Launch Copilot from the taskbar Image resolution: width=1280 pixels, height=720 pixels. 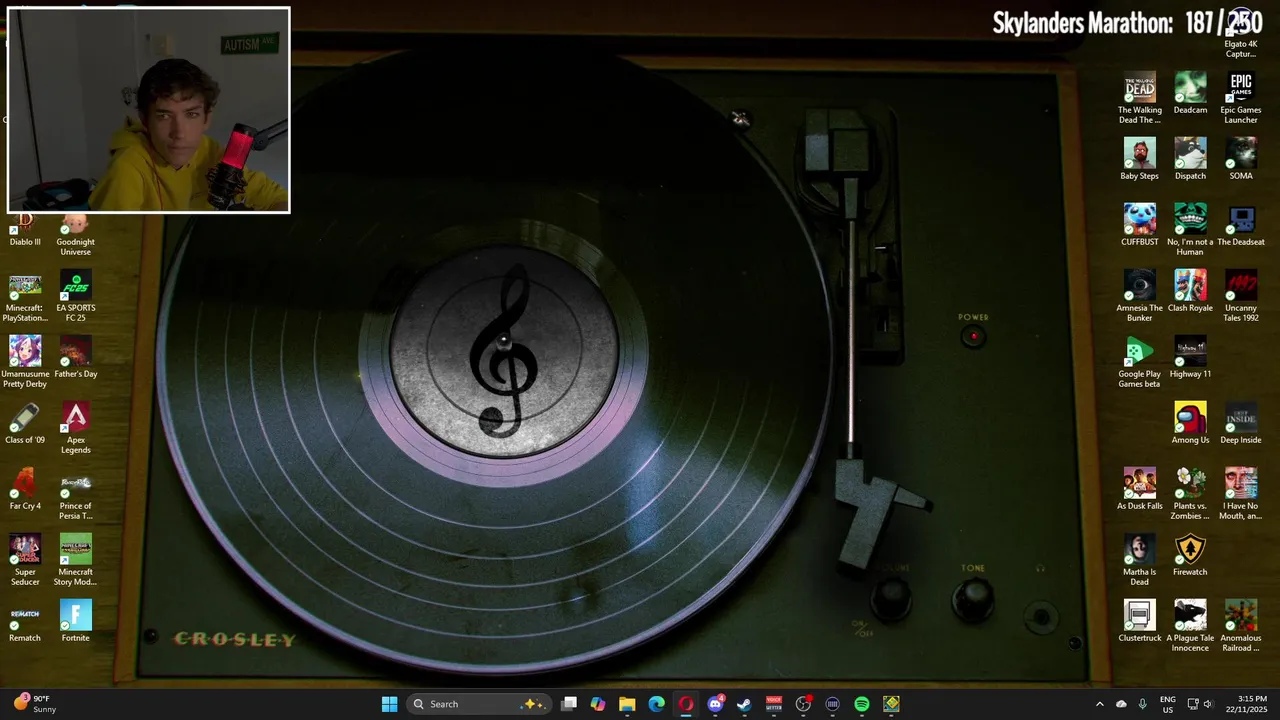tap(598, 704)
